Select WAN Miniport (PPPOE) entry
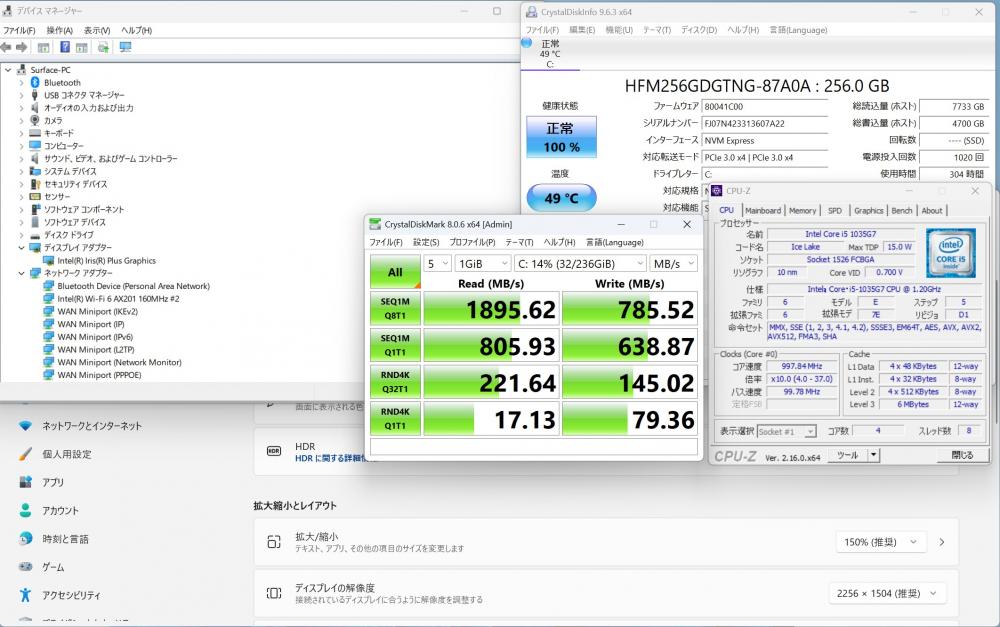1000x627 pixels. coord(99,375)
